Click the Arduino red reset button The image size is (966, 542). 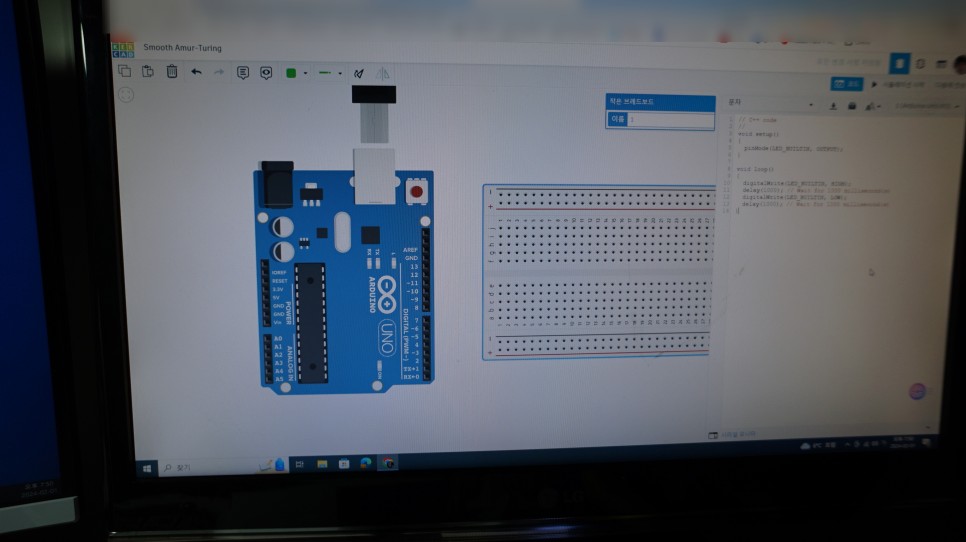416,192
